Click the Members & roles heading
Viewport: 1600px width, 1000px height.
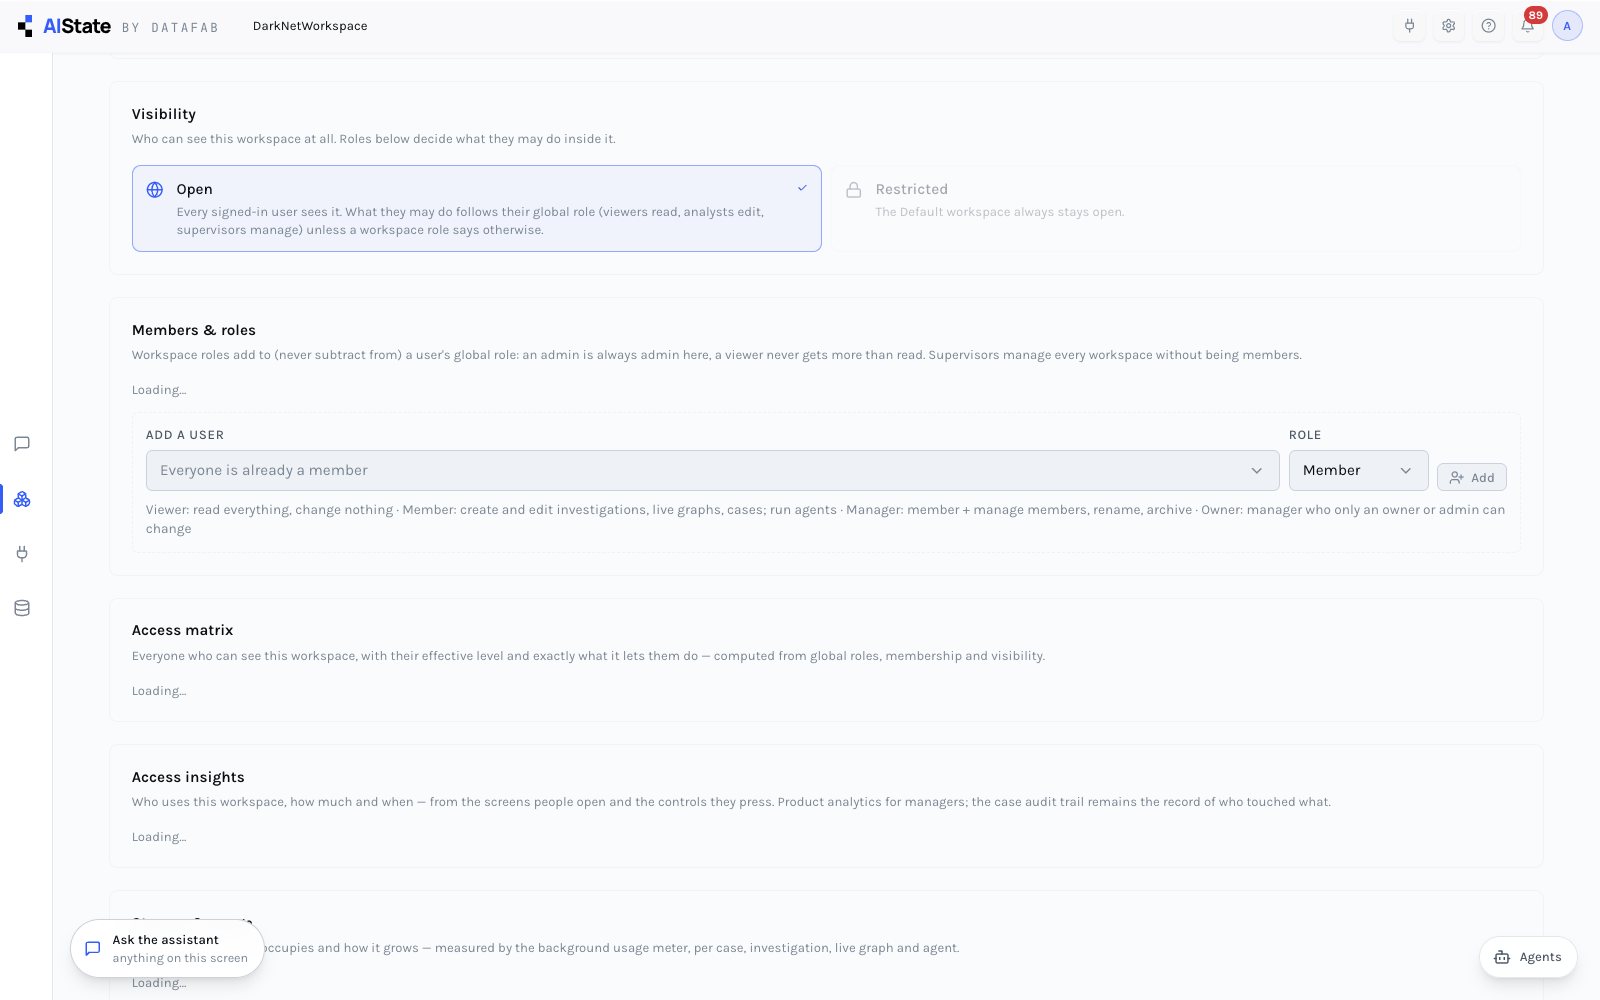pyautogui.click(x=194, y=330)
